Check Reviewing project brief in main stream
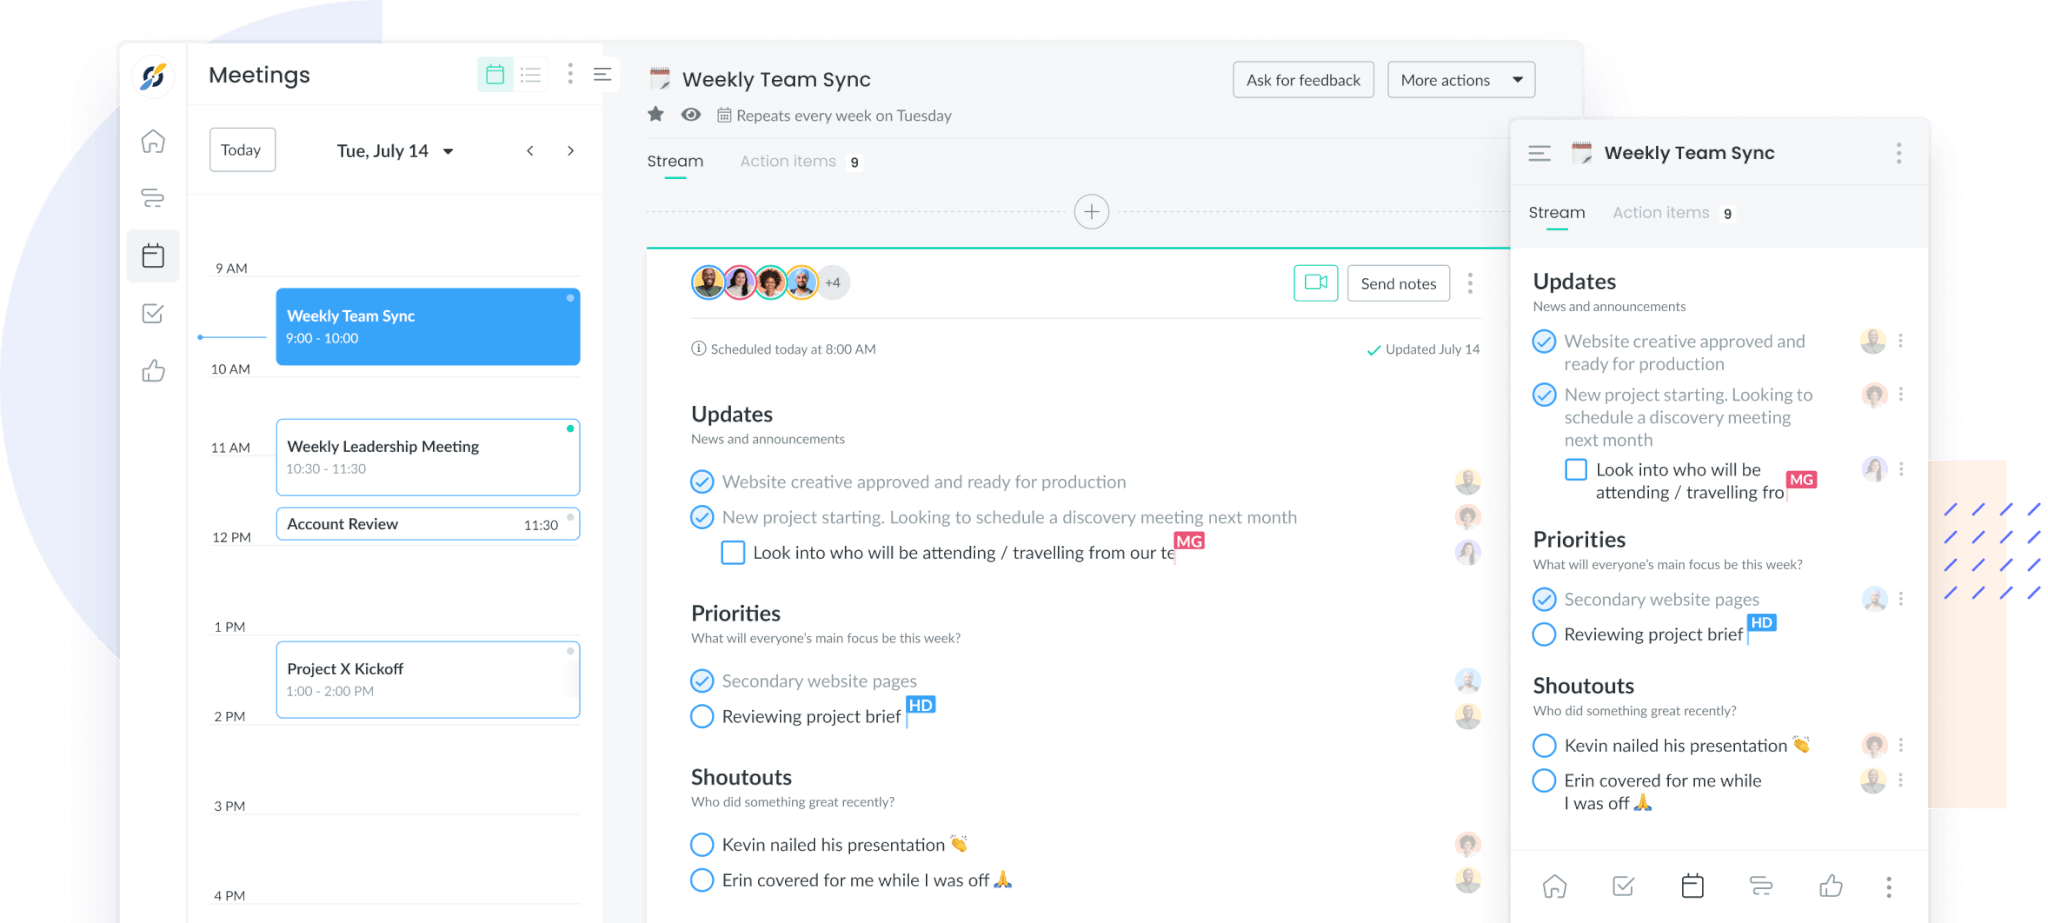 [x=703, y=716]
